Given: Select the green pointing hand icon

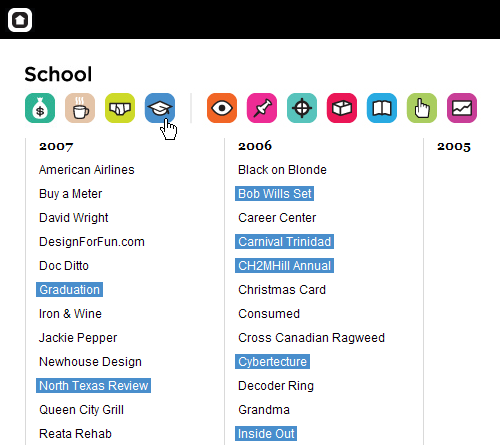Looking at the screenshot, I should click(422, 108).
